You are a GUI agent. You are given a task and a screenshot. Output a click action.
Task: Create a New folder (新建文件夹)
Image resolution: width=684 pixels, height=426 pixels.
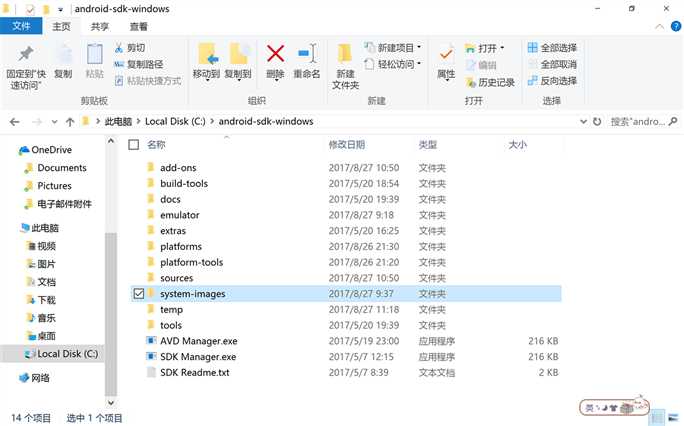(x=345, y=65)
